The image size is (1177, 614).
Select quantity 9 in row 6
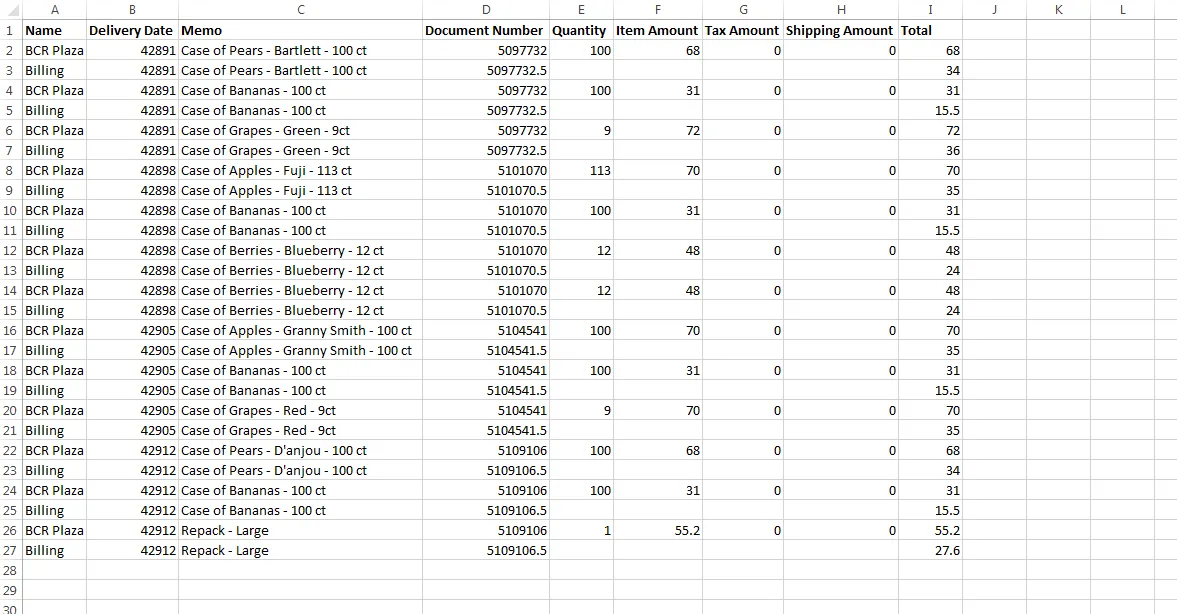coord(581,131)
